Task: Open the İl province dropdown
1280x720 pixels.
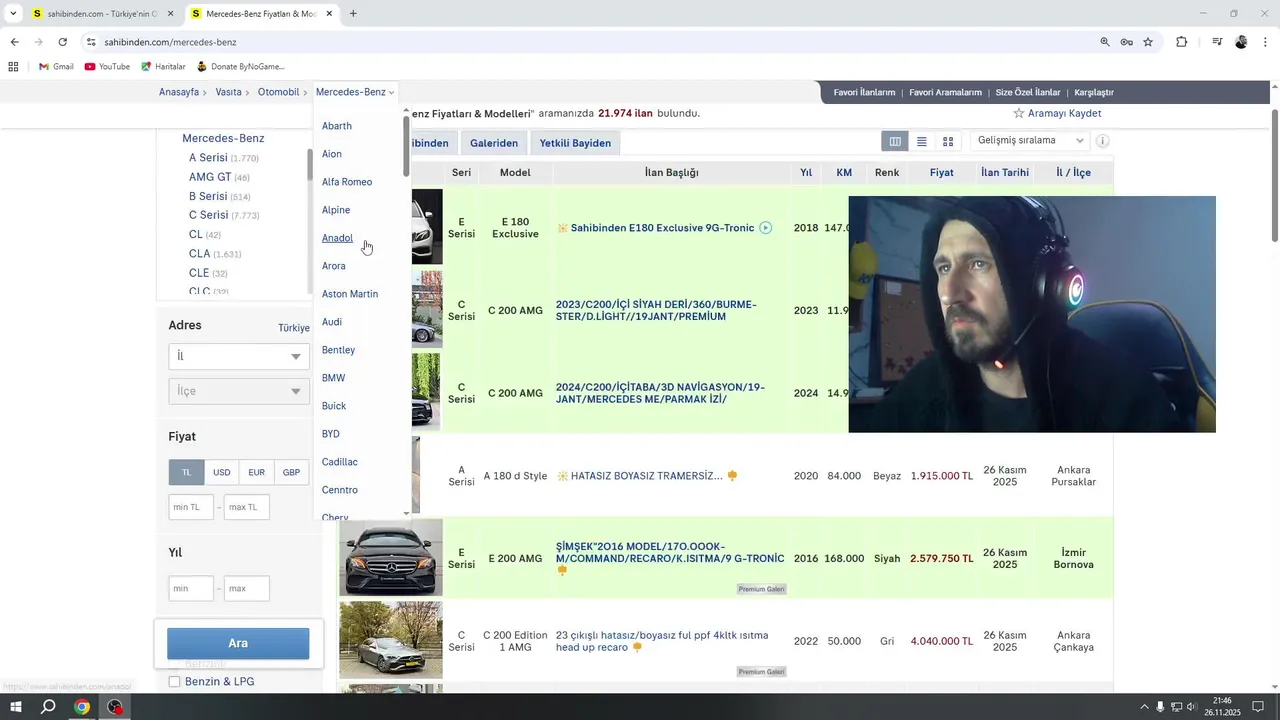Action: (x=238, y=356)
